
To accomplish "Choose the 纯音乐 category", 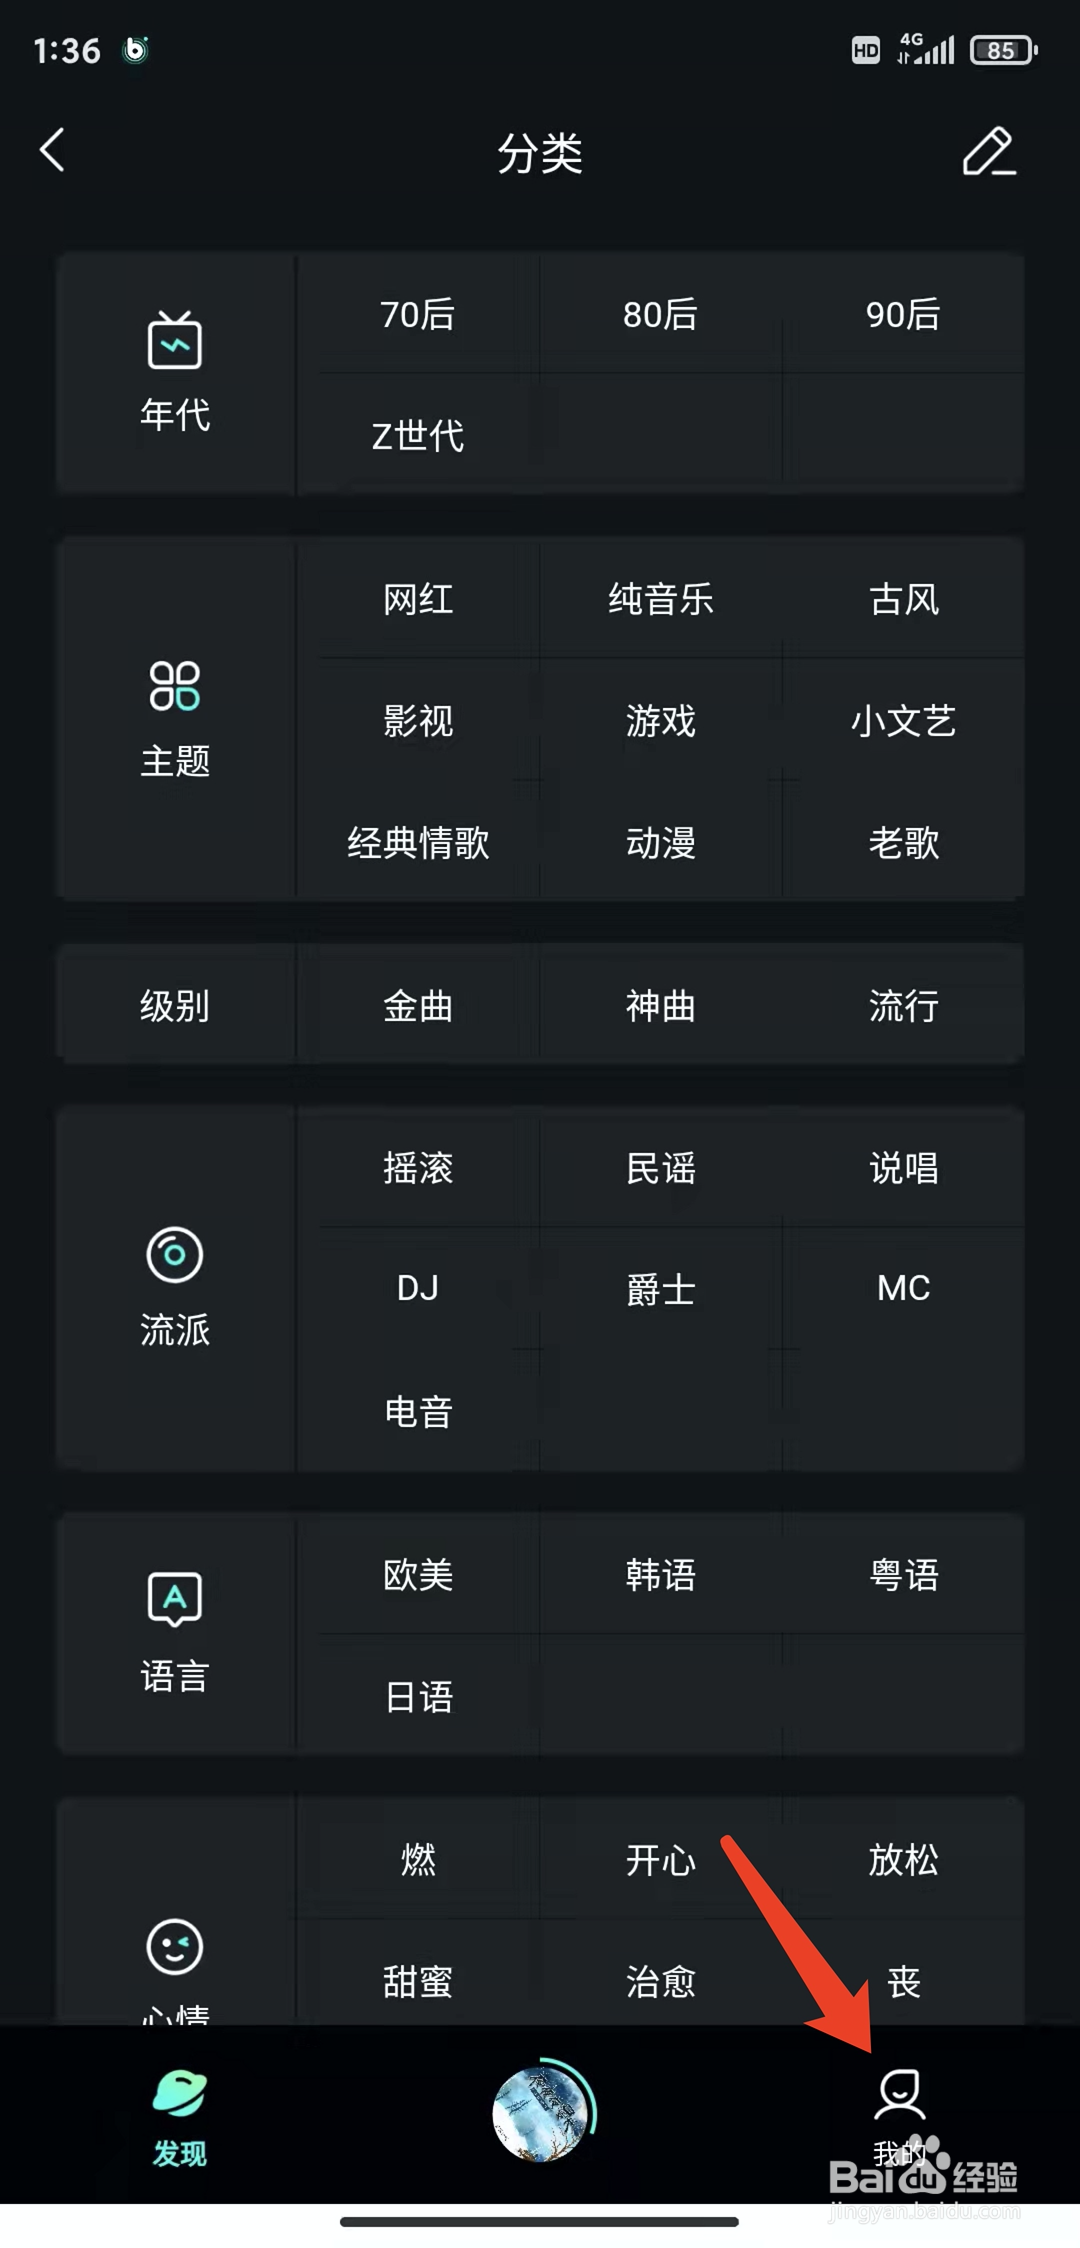I will [661, 600].
